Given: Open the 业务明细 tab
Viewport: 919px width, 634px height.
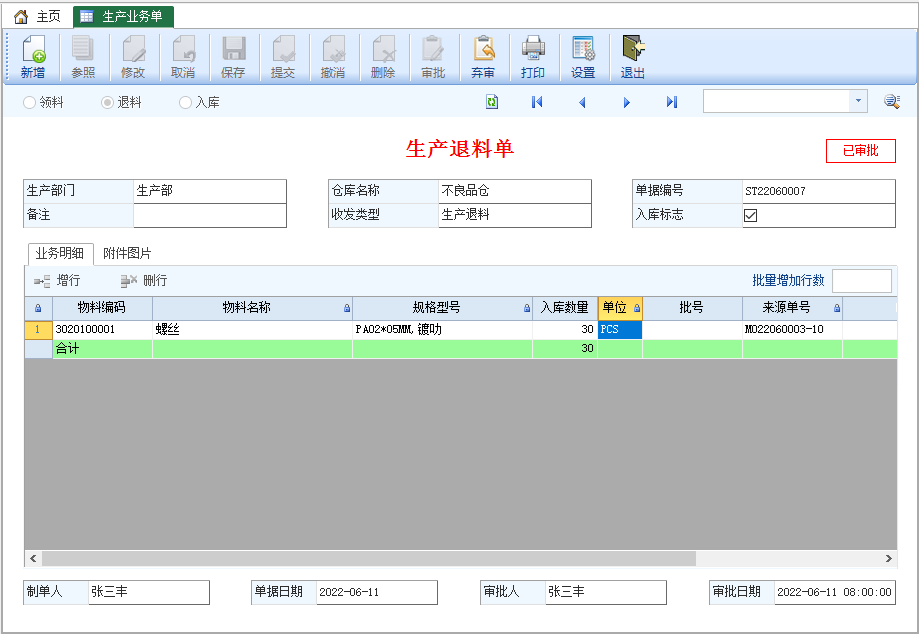Looking at the screenshot, I should tap(60, 253).
